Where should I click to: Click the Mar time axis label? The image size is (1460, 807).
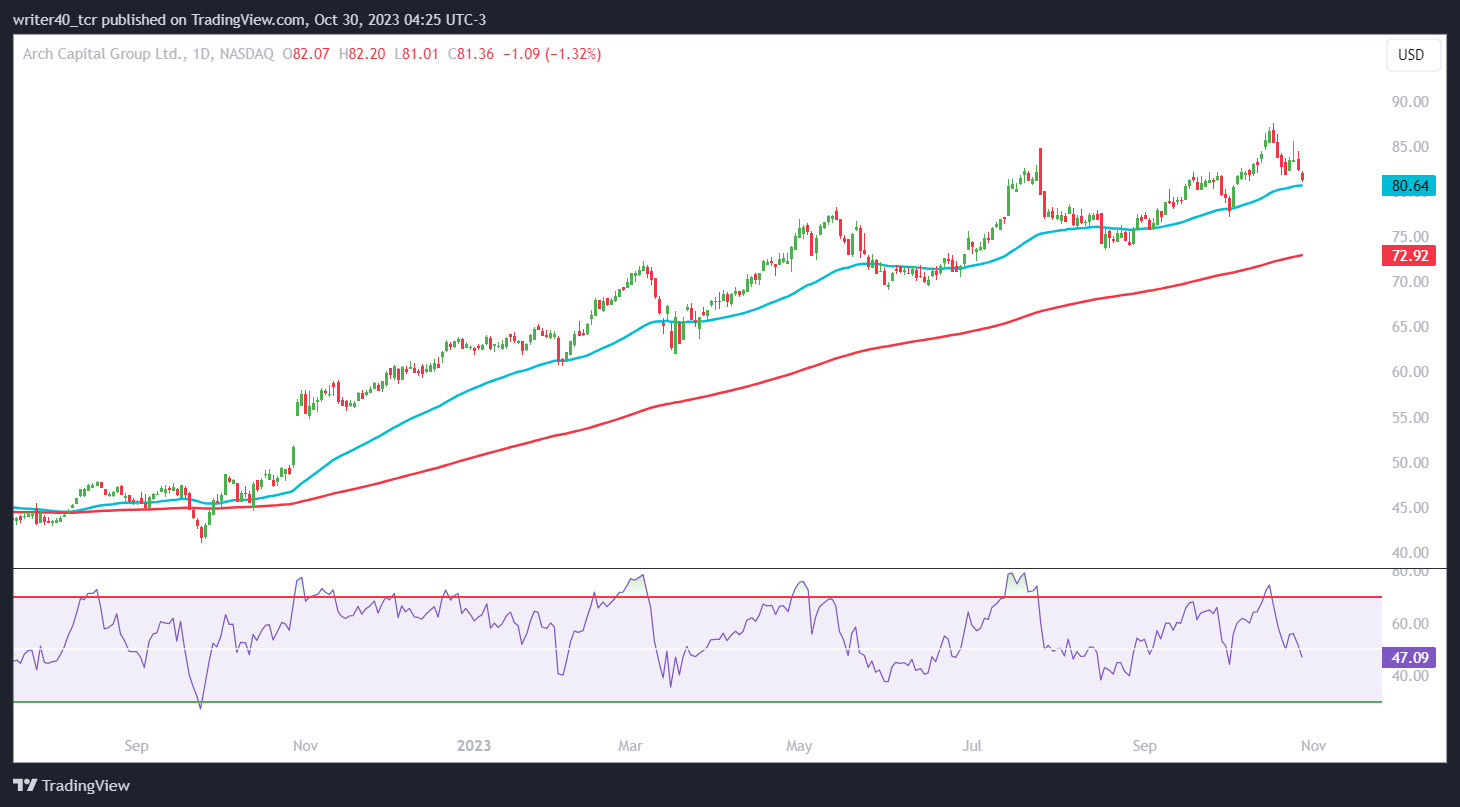click(630, 746)
